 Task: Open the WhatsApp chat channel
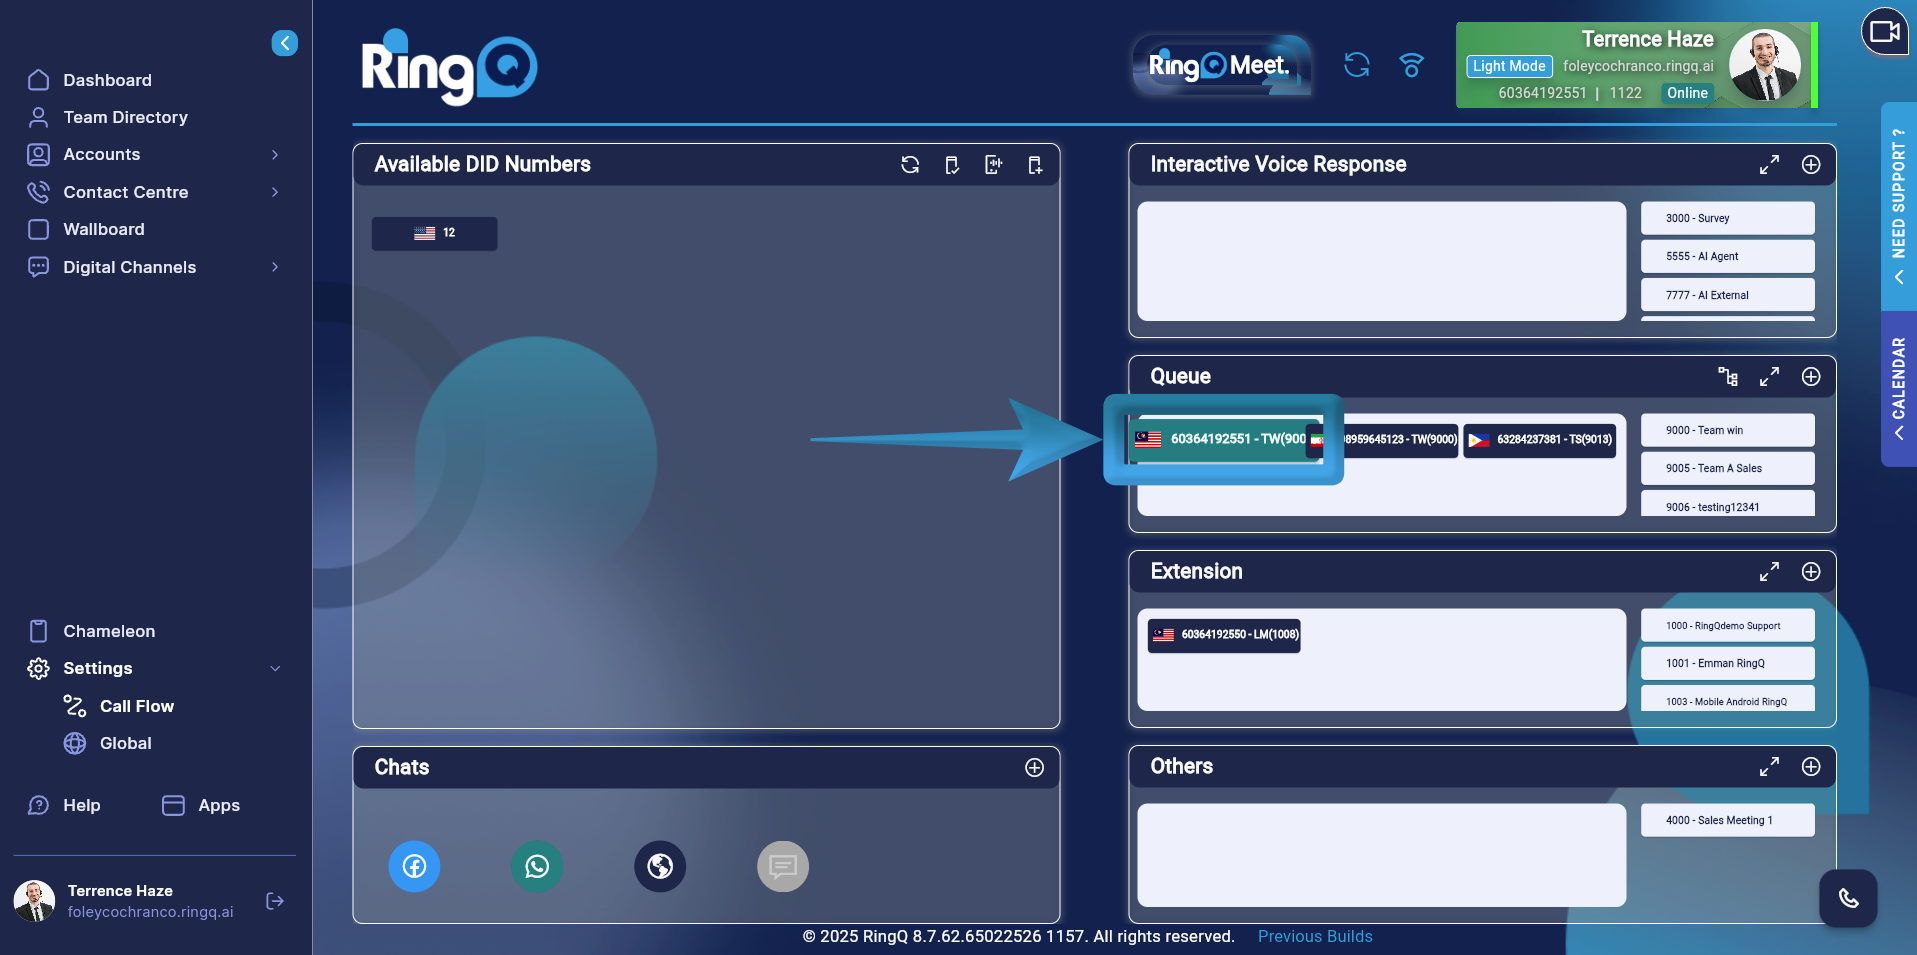pos(537,866)
